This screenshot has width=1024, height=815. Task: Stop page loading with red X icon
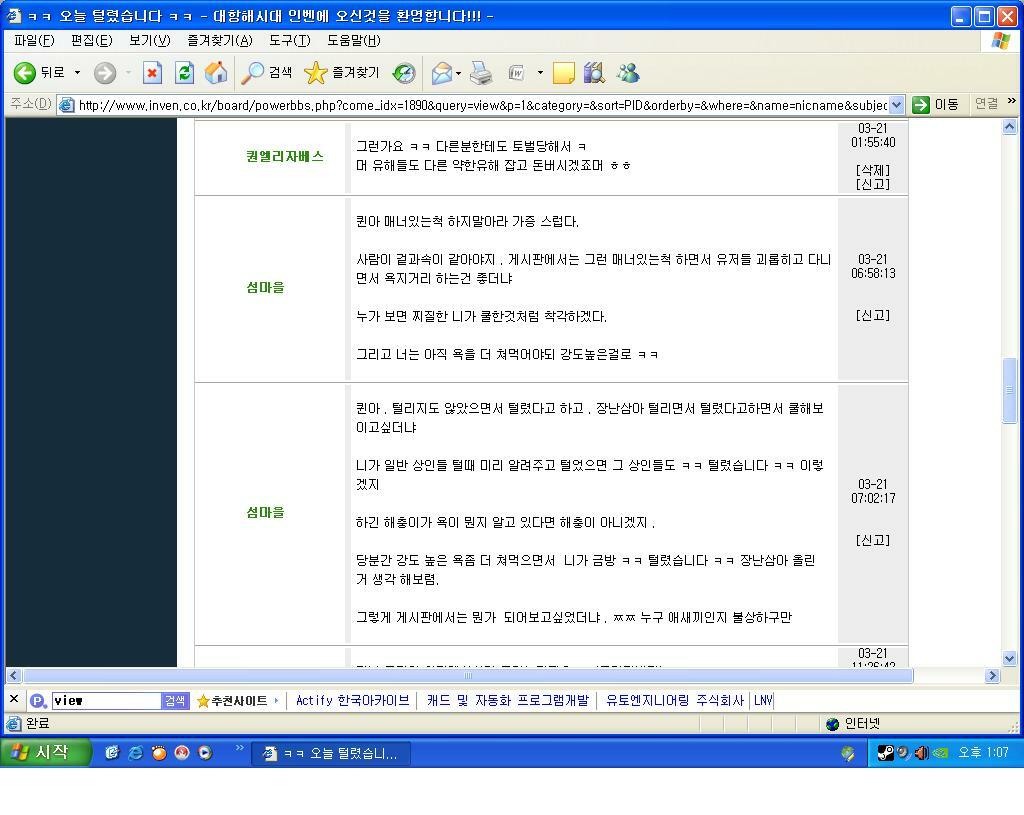click(152, 72)
